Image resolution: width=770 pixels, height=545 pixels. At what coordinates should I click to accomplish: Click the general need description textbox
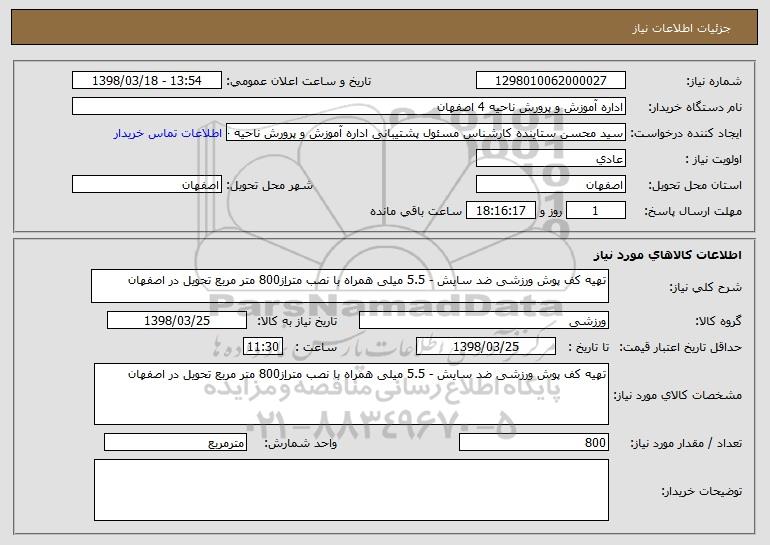[x=350, y=286]
